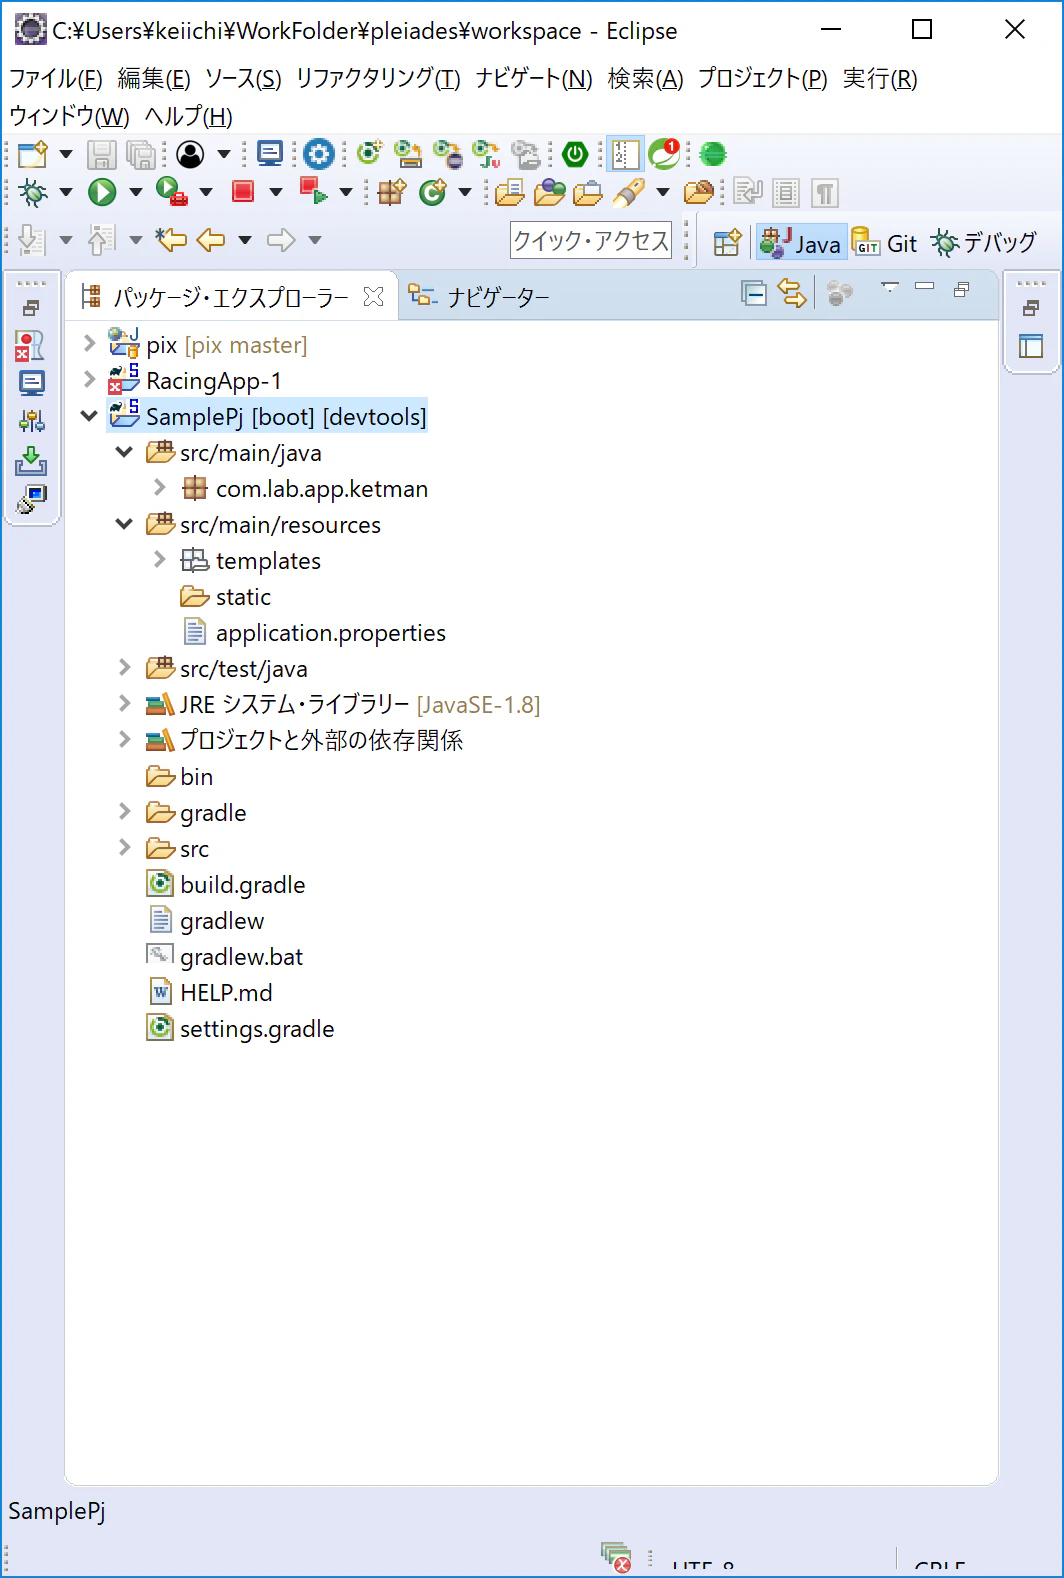Click the blue gear toolbar icon
This screenshot has height=1578, width=1064.
click(x=319, y=154)
